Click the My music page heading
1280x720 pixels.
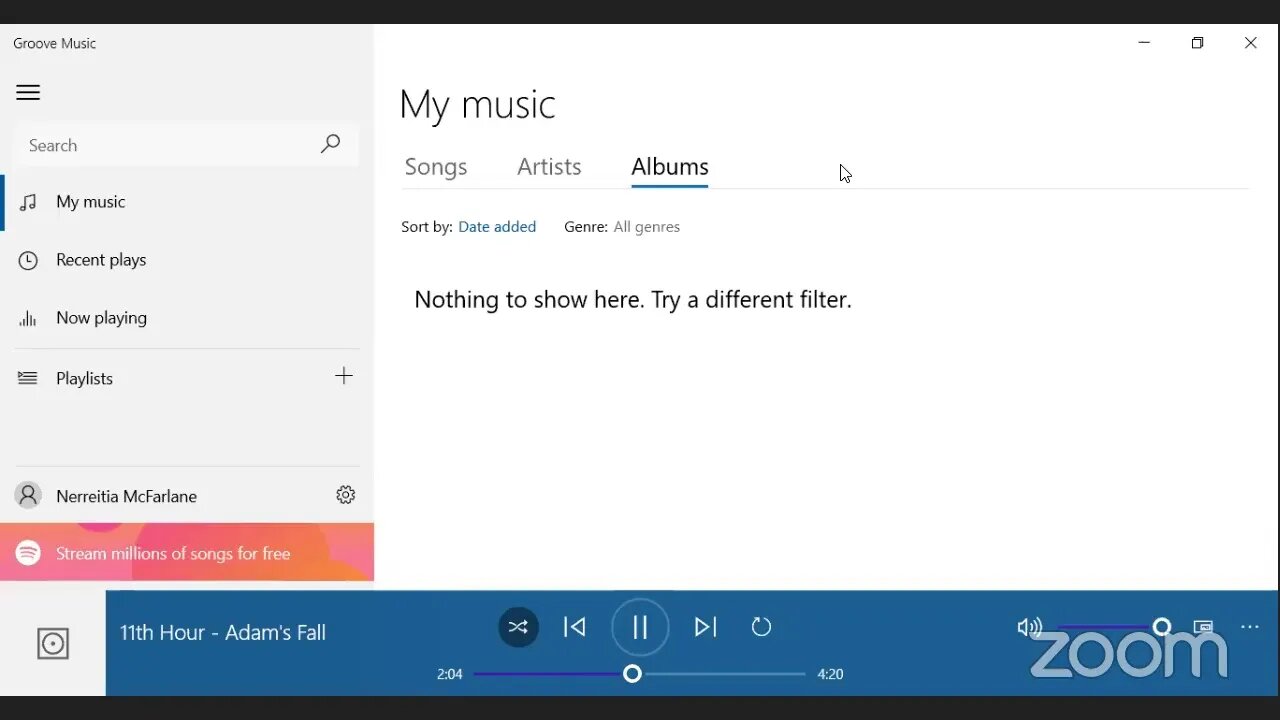click(477, 105)
